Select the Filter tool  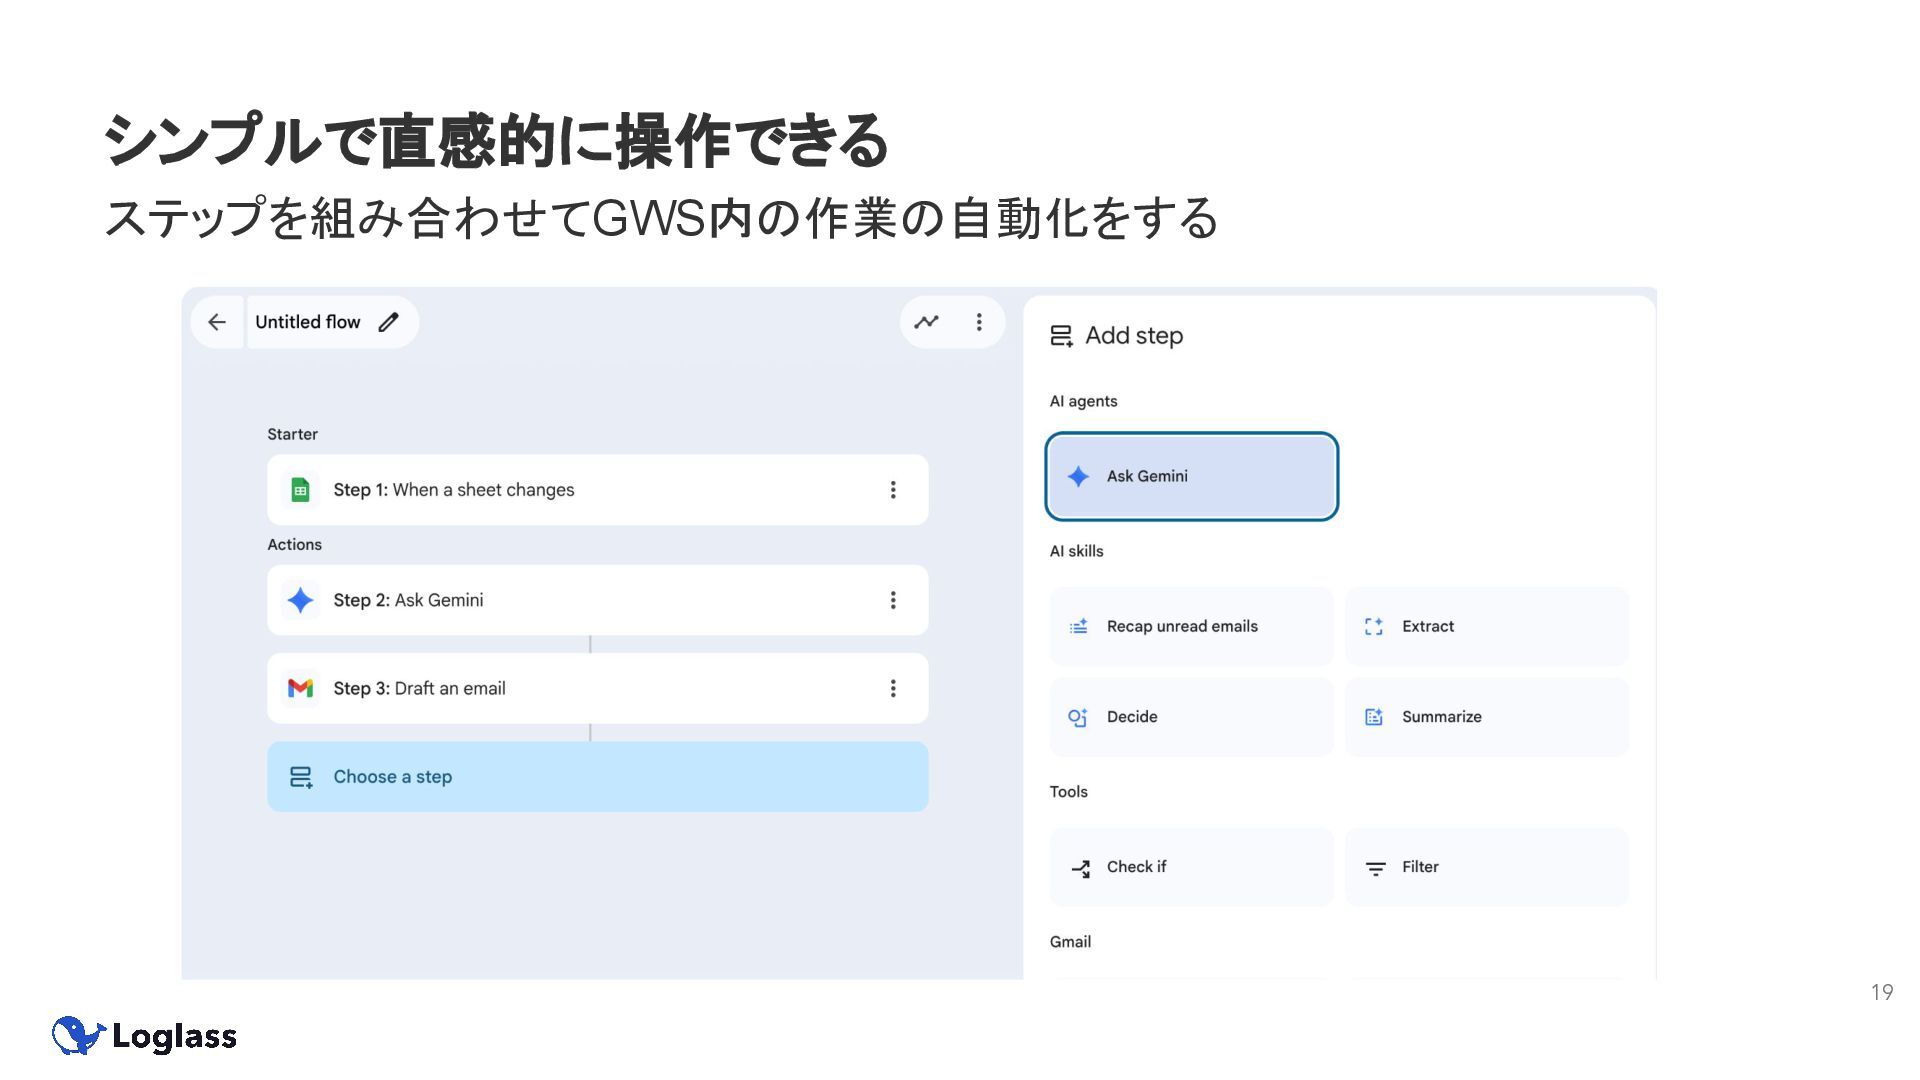point(1486,867)
